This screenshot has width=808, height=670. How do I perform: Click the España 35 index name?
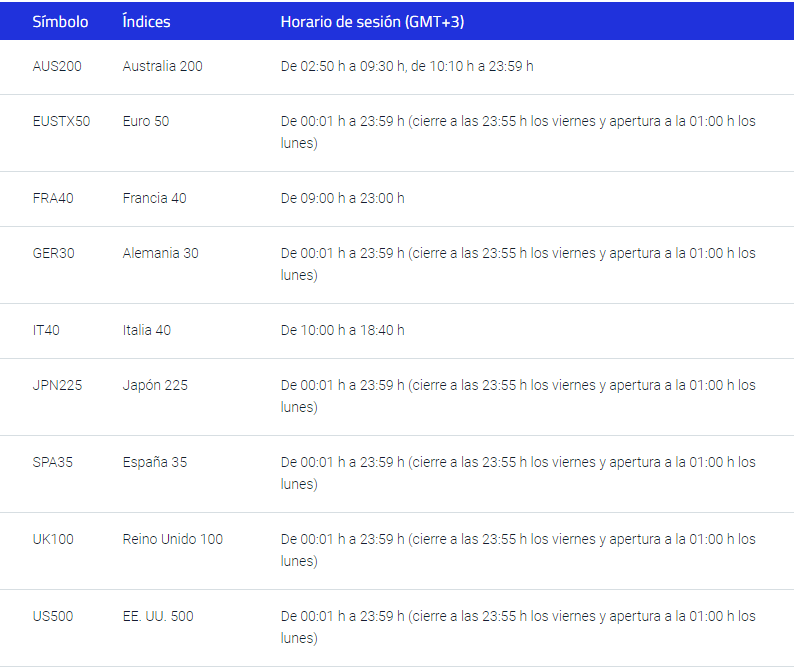[x=155, y=462]
